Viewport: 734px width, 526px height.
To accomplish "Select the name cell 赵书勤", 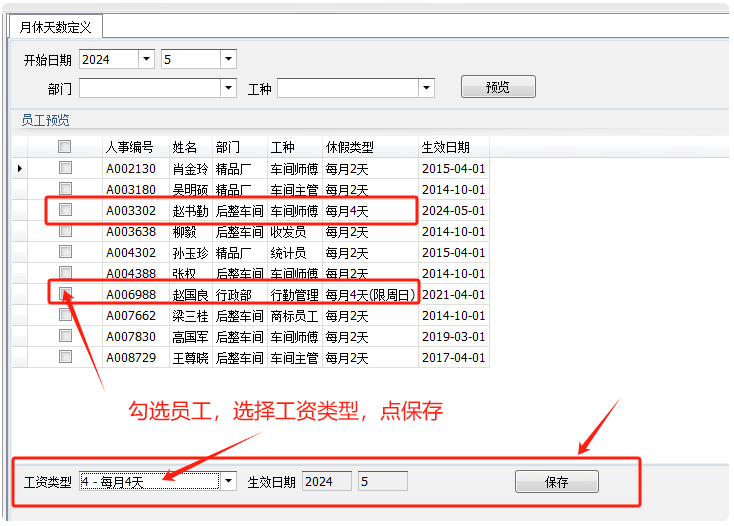I will point(191,211).
